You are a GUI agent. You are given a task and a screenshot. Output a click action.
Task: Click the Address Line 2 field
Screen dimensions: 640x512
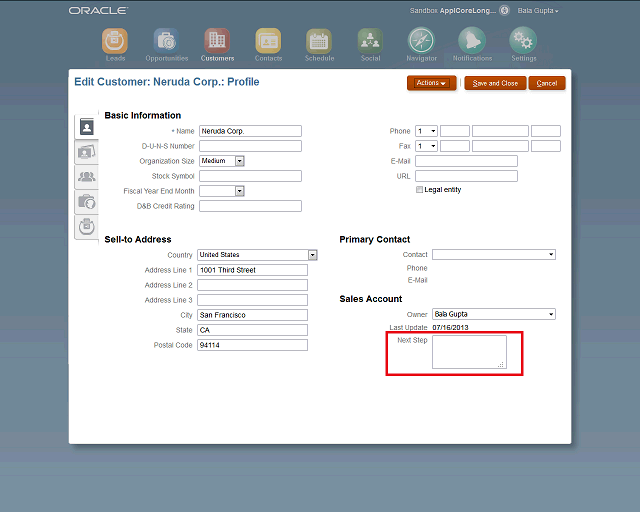[x=252, y=285]
